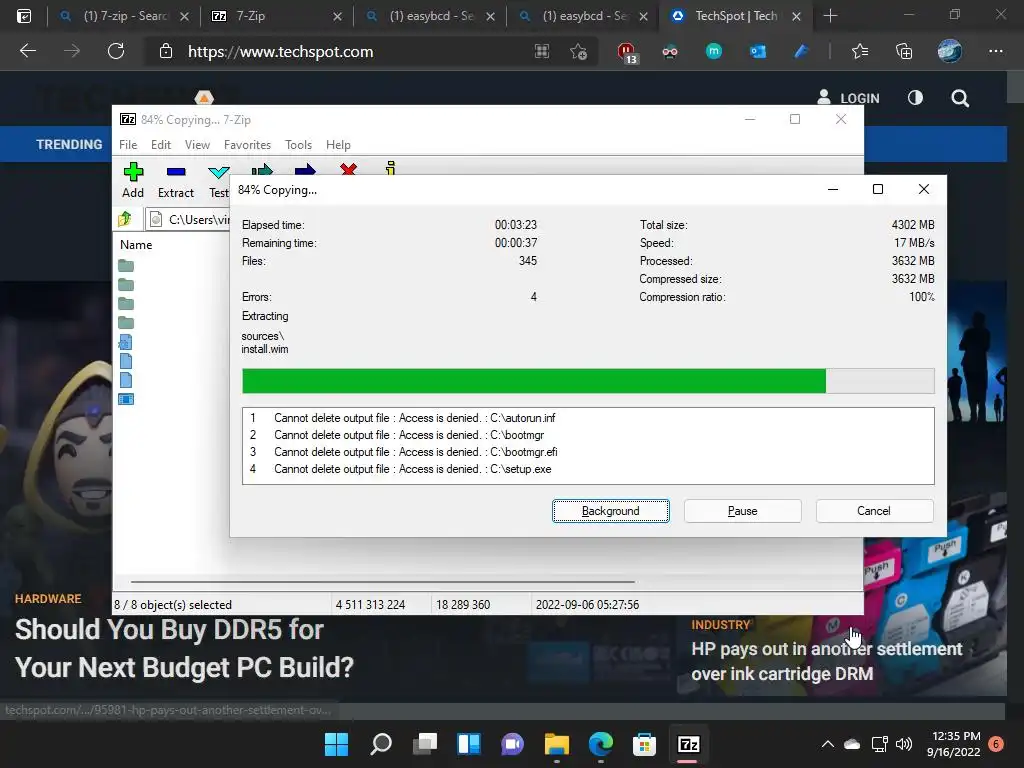Open the File menu in 7-Zip
The image size is (1024, 768).
click(x=128, y=144)
